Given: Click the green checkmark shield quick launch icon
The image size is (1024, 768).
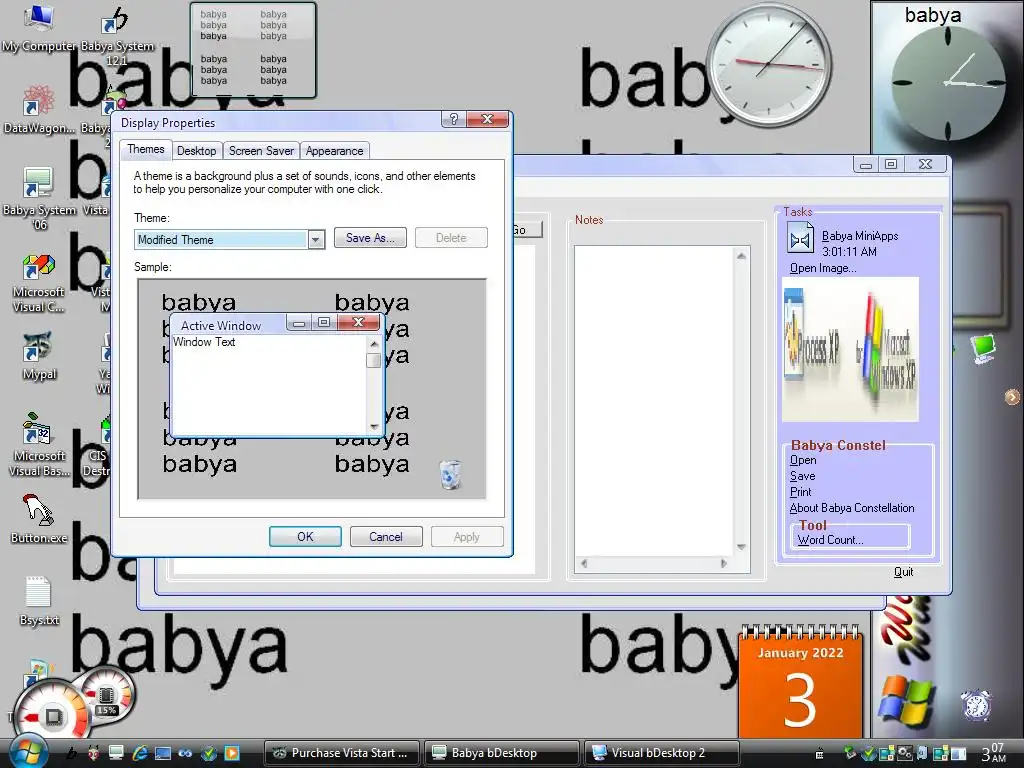Looking at the screenshot, I should click(x=208, y=753).
